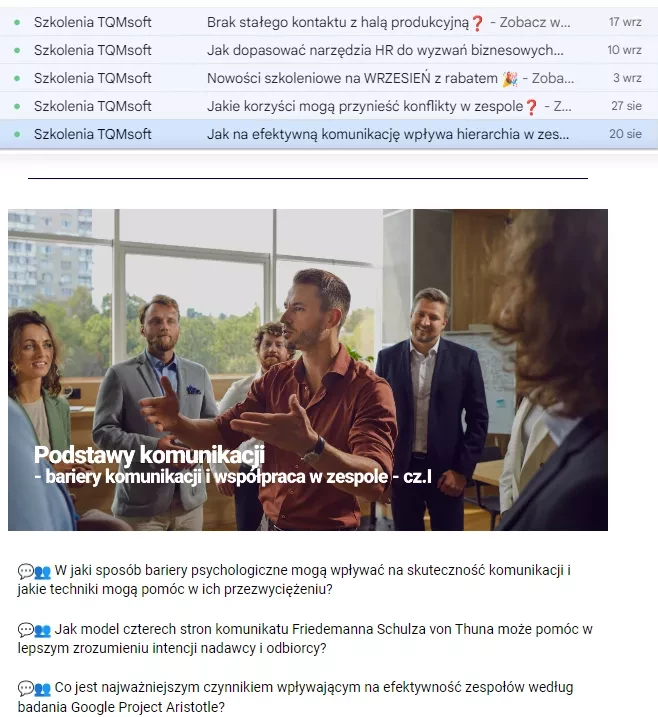Click the people icon before Google Project Aristotle question
This screenshot has height=717, width=658.
pyautogui.click(x=43, y=688)
